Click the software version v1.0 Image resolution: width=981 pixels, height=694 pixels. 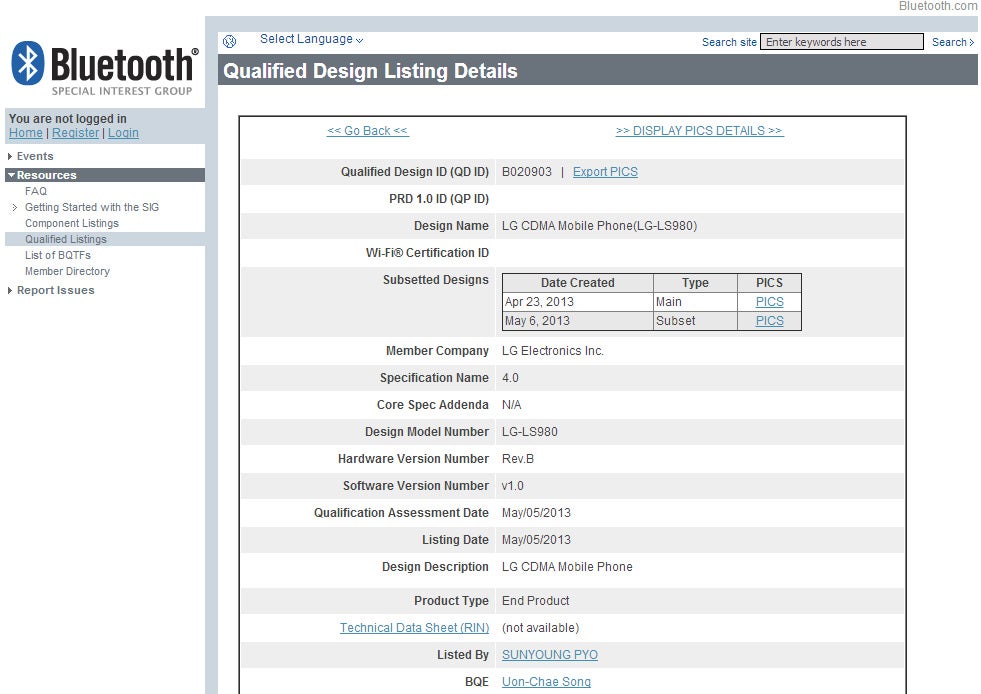point(512,486)
